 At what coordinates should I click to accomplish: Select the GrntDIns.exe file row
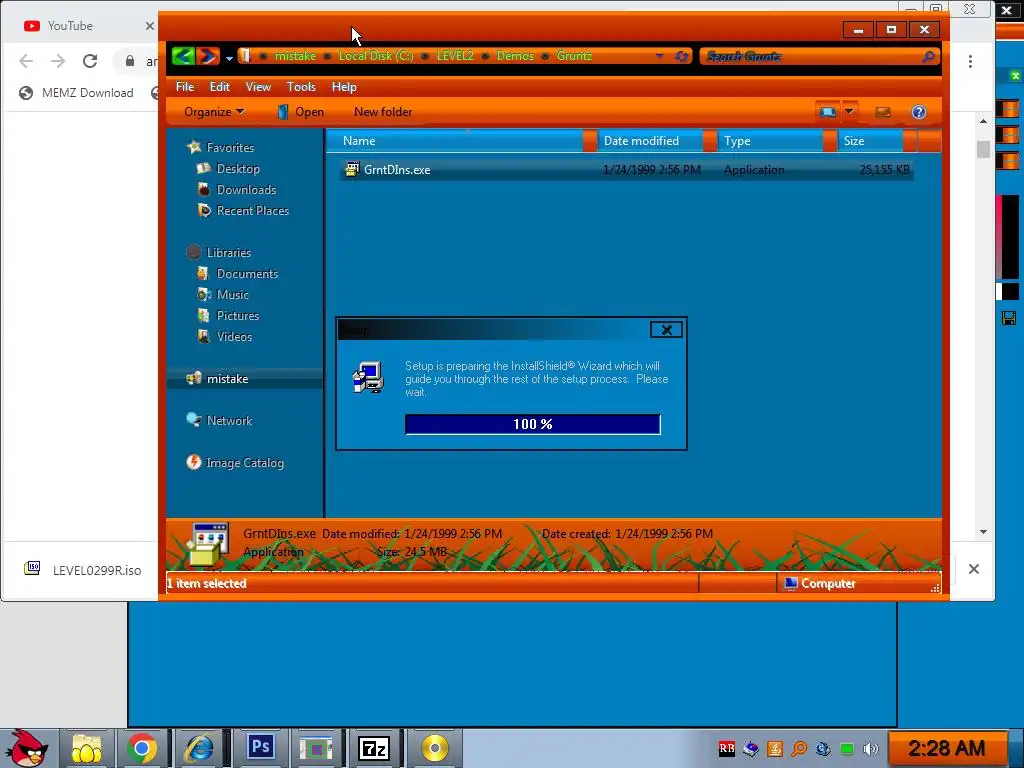(626, 170)
